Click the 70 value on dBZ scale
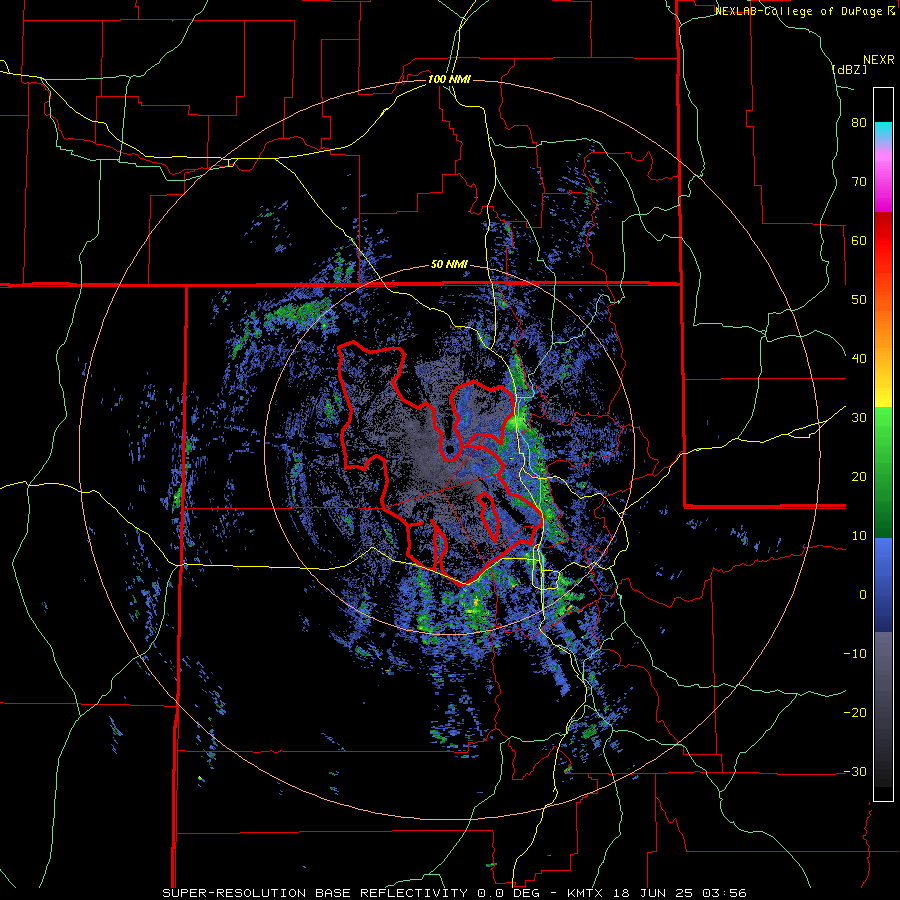Image resolution: width=900 pixels, height=900 pixels. [x=859, y=182]
